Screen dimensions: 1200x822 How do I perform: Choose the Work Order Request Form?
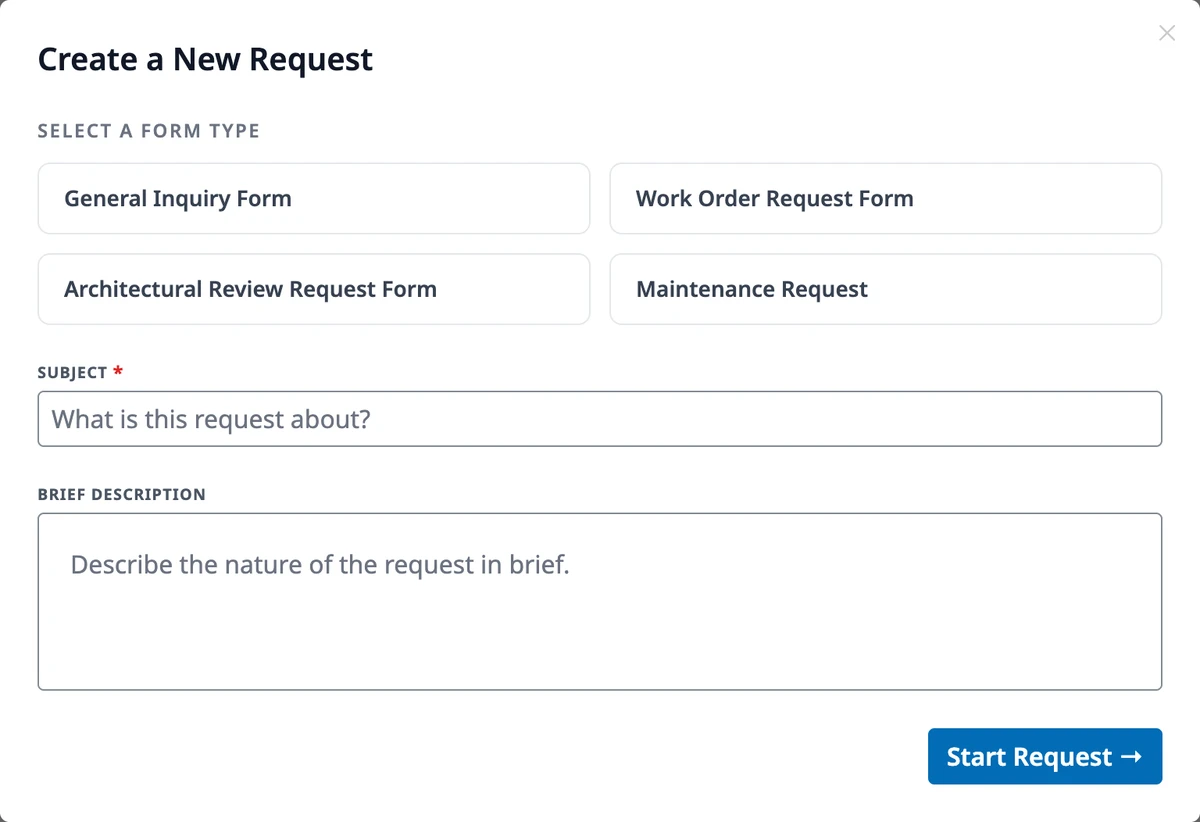[886, 199]
